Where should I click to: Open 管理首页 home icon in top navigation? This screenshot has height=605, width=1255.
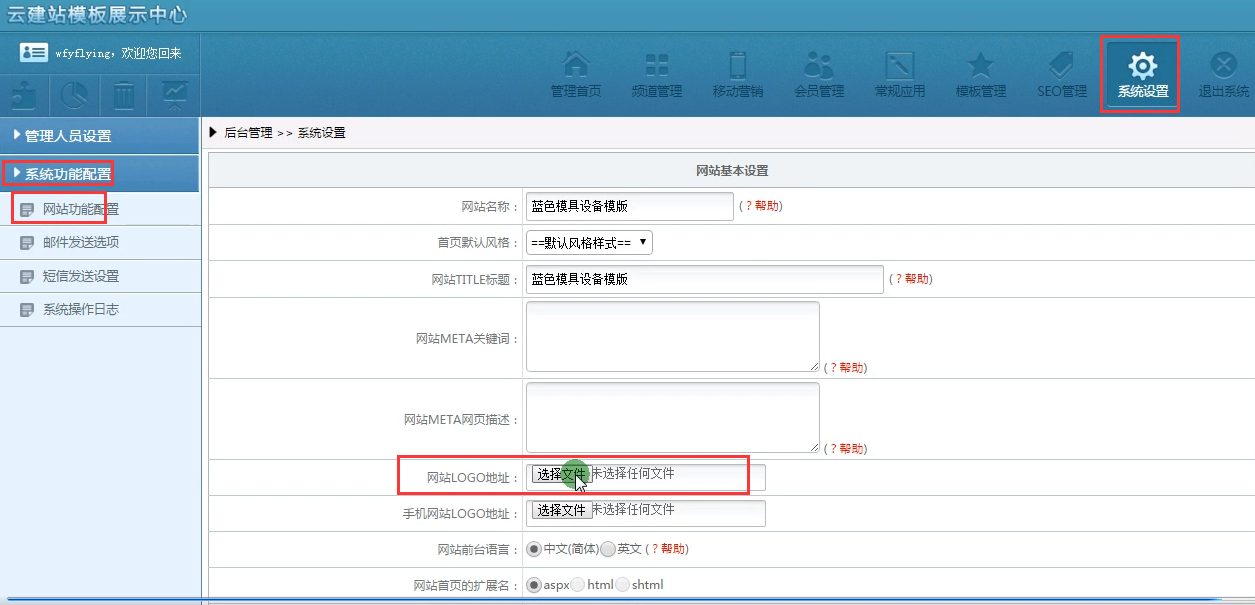tap(576, 66)
